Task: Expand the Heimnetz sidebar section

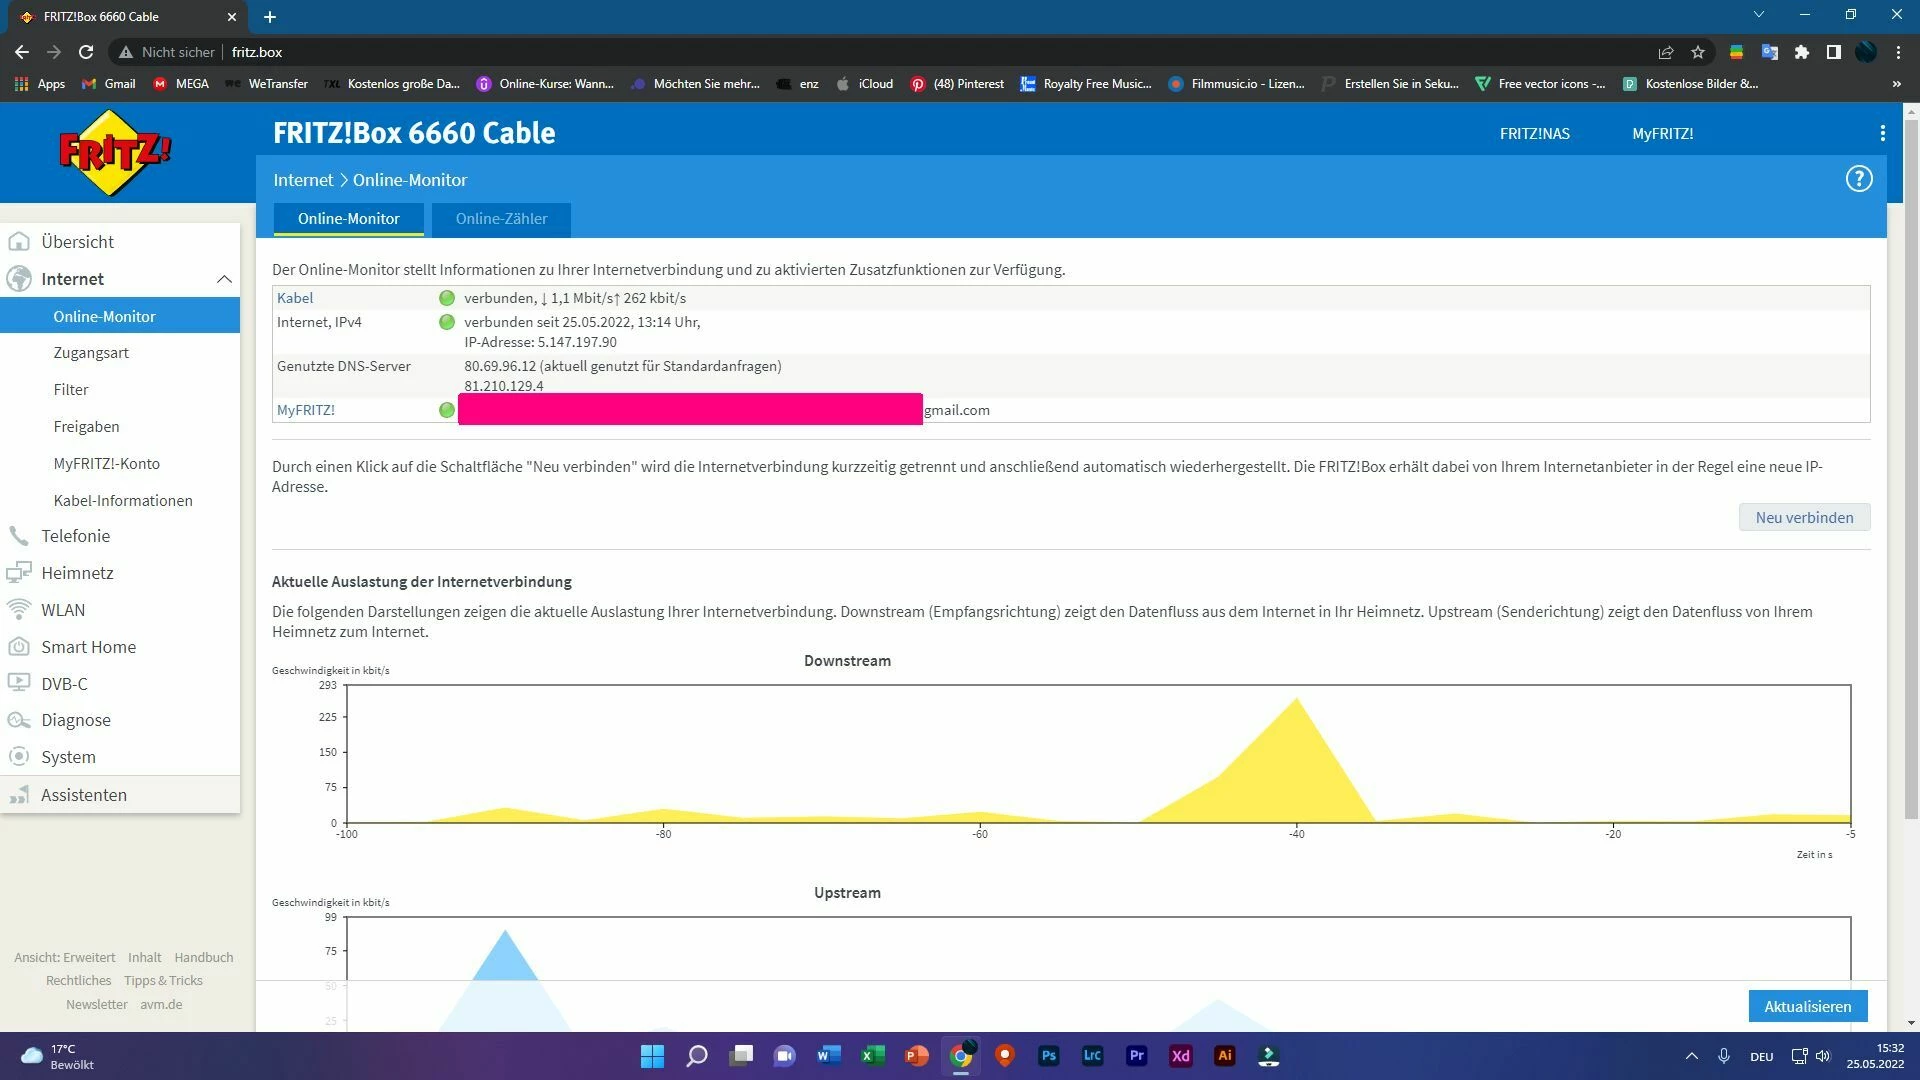Action: 77,573
